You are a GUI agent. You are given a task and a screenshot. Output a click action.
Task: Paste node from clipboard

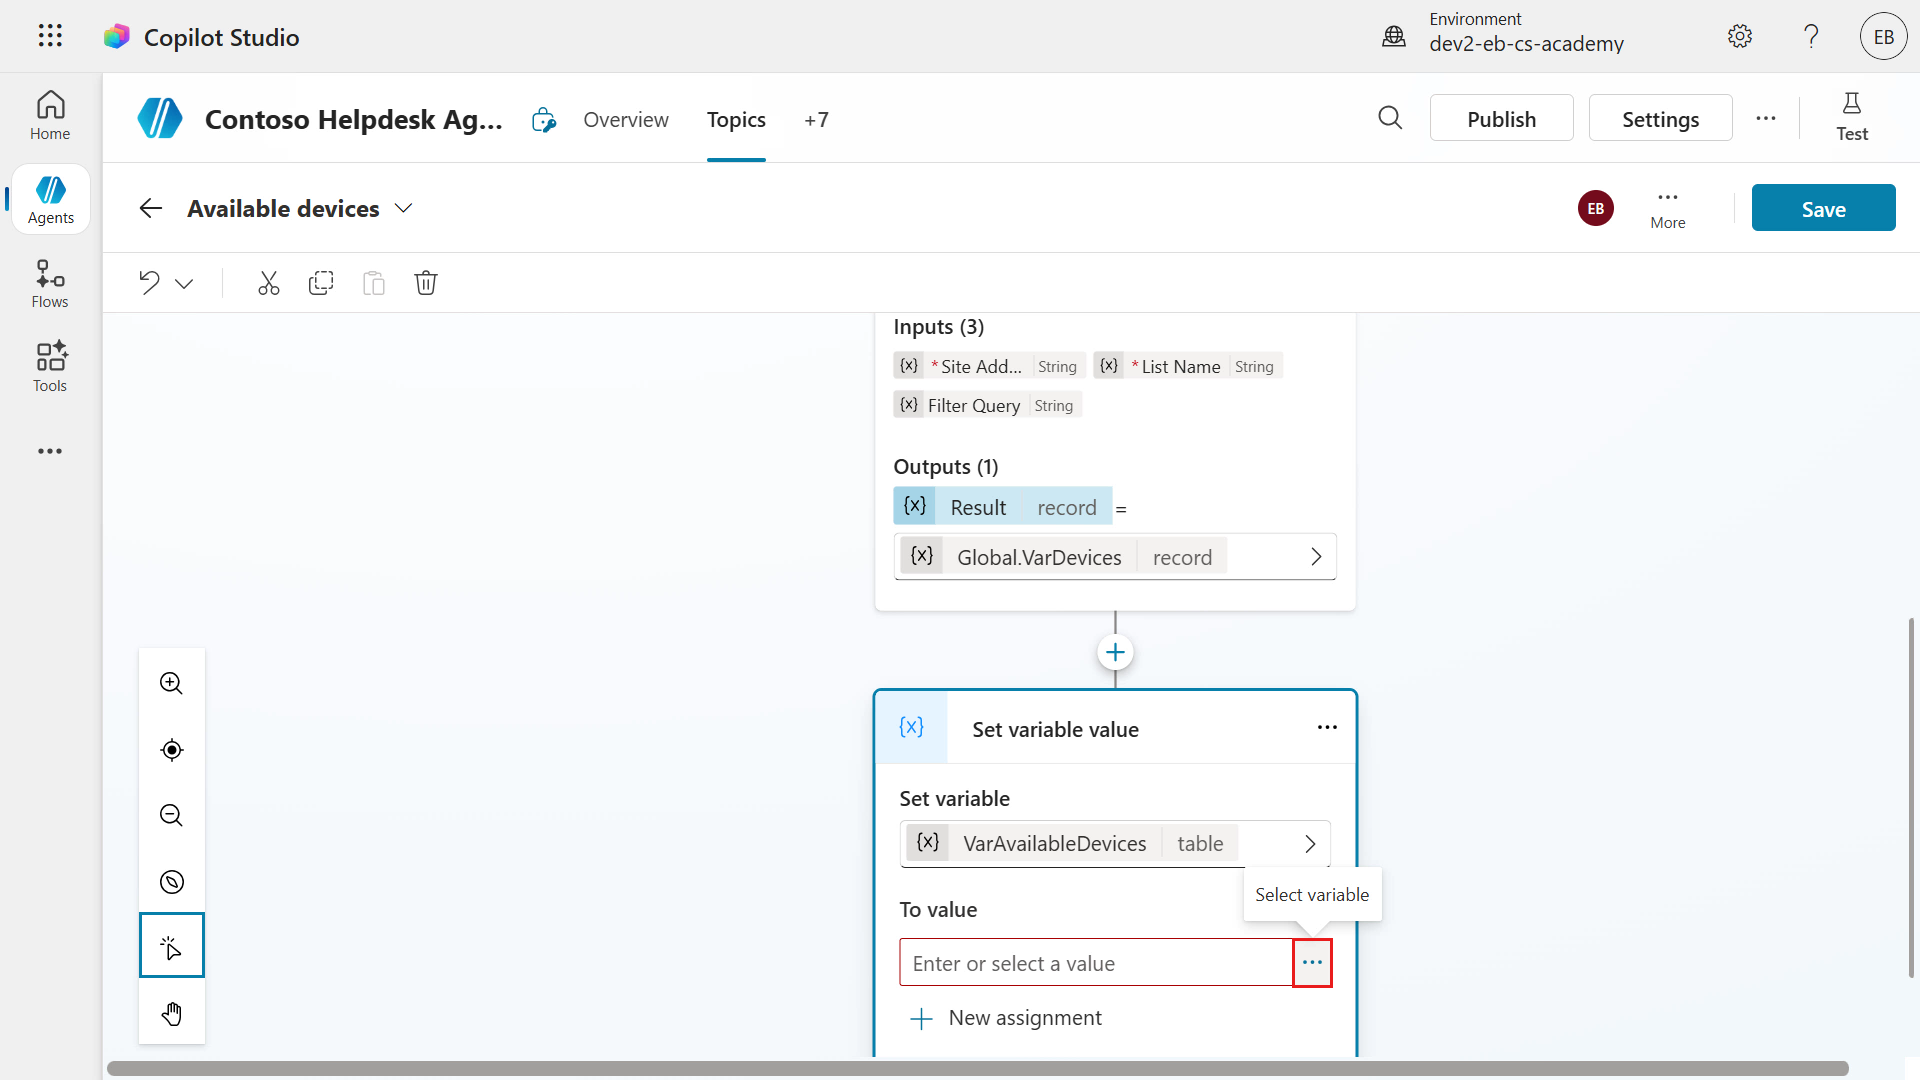374,283
